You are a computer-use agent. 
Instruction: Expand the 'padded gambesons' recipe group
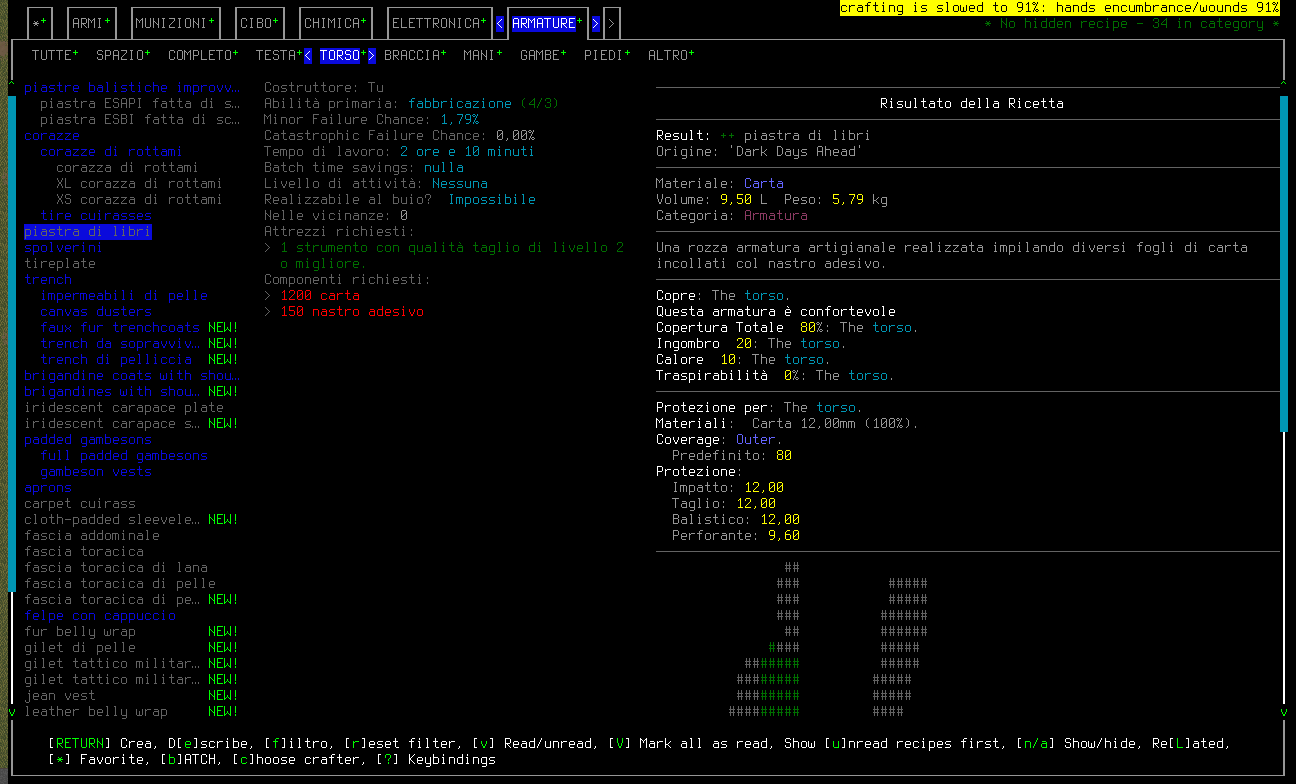(x=88, y=439)
